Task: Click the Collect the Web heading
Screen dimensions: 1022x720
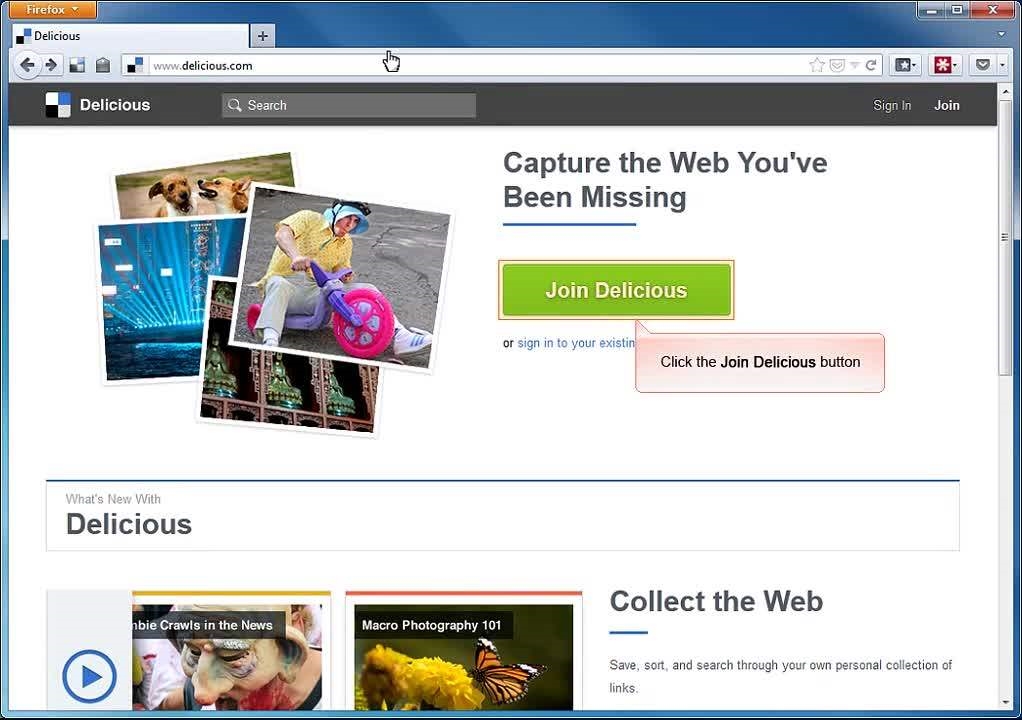Action: [x=716, y=601]
